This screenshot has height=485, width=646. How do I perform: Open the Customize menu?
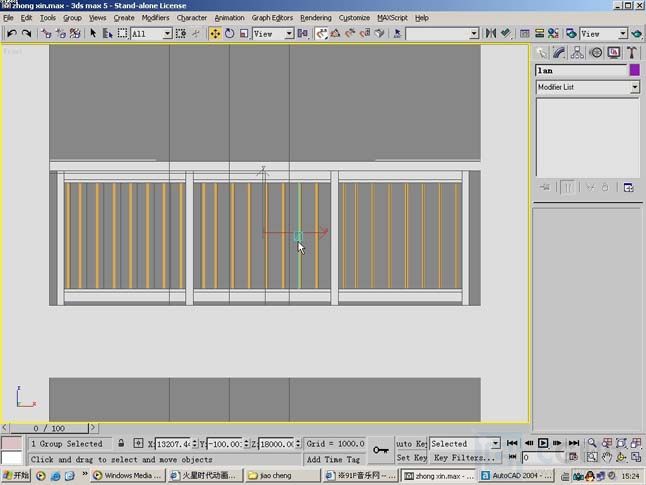point(354,18)
